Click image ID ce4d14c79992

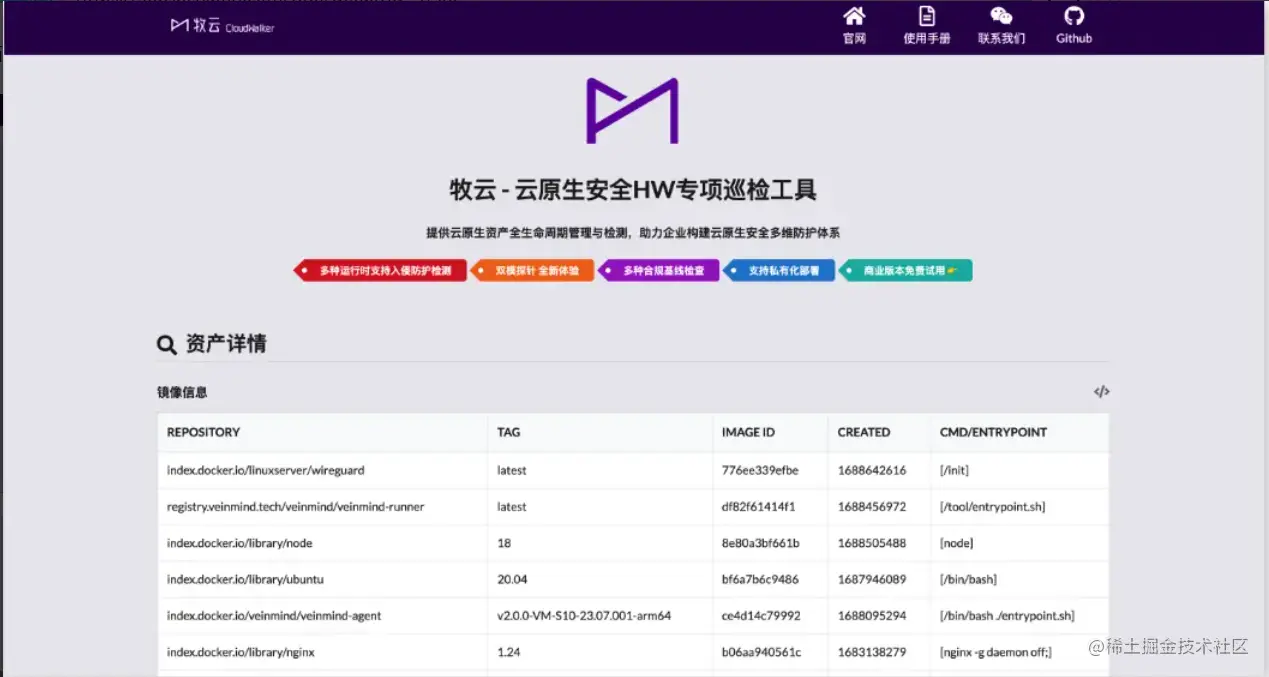[x=761, y=616]
